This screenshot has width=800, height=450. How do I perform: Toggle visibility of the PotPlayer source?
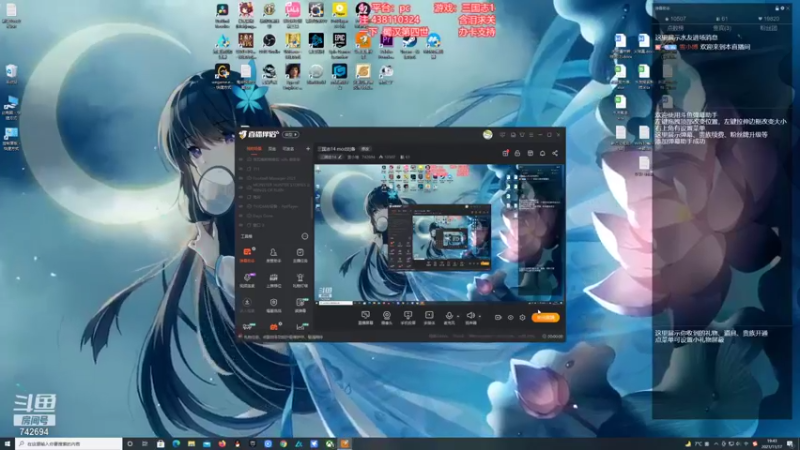tap(241, 206)
